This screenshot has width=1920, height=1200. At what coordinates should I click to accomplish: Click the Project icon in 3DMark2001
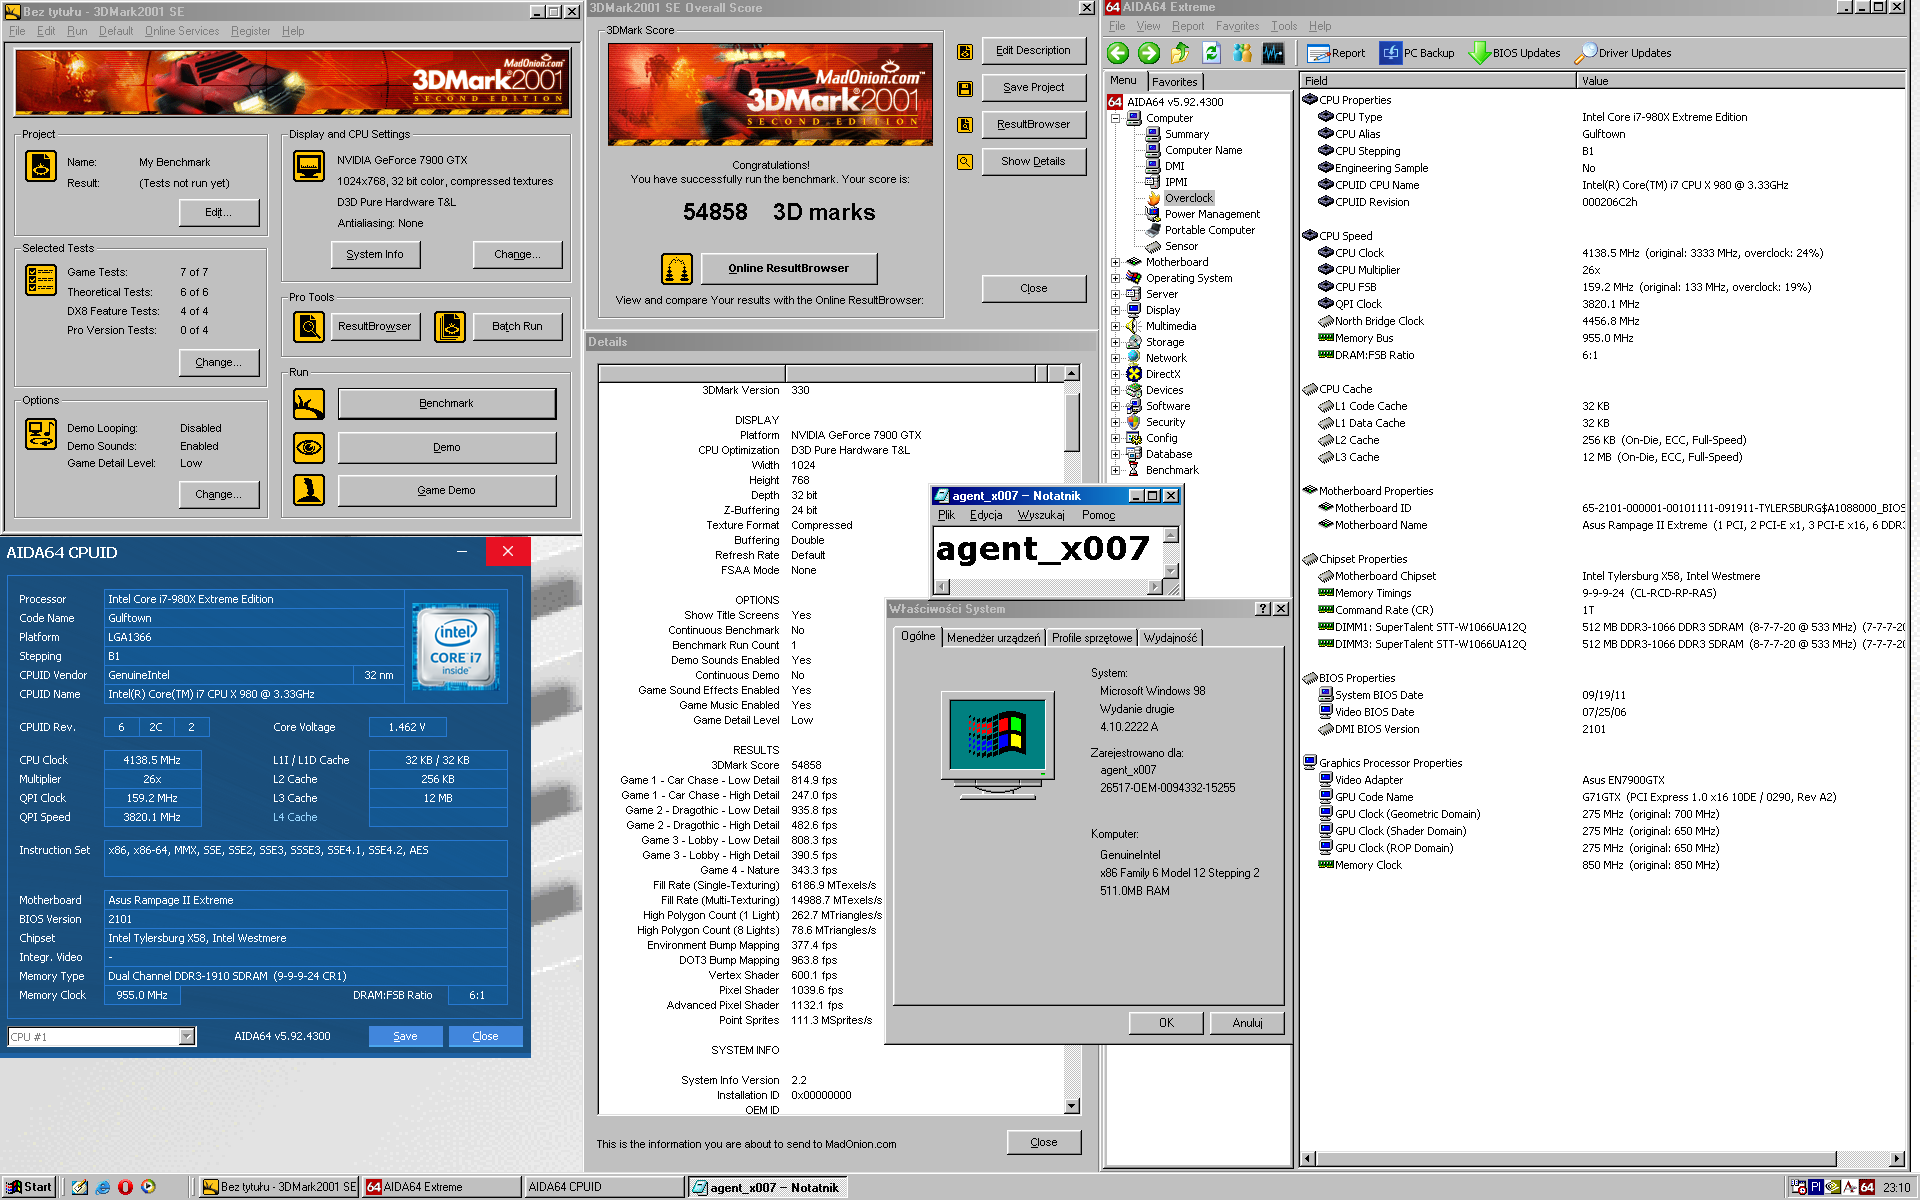click(x=41, y=166)
